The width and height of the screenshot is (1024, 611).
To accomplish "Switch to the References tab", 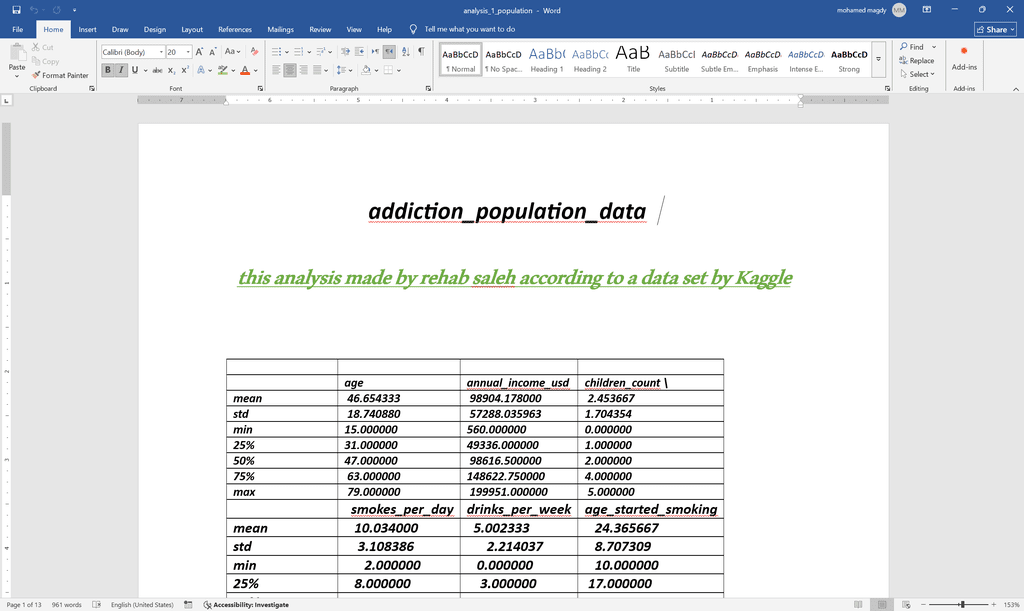I will coord(235,29).
